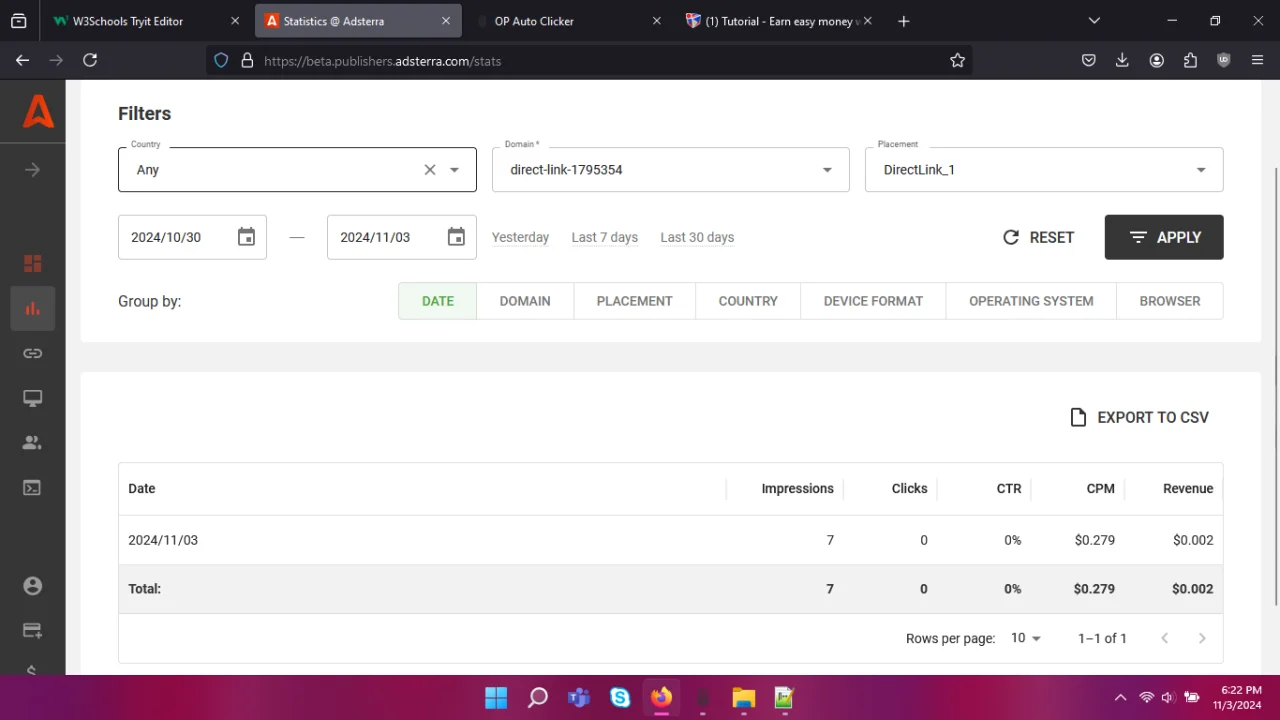This screenshot has width=1280, height=720.
Task: Open the Country dropdown arrow
Action: tap(455, 170)
